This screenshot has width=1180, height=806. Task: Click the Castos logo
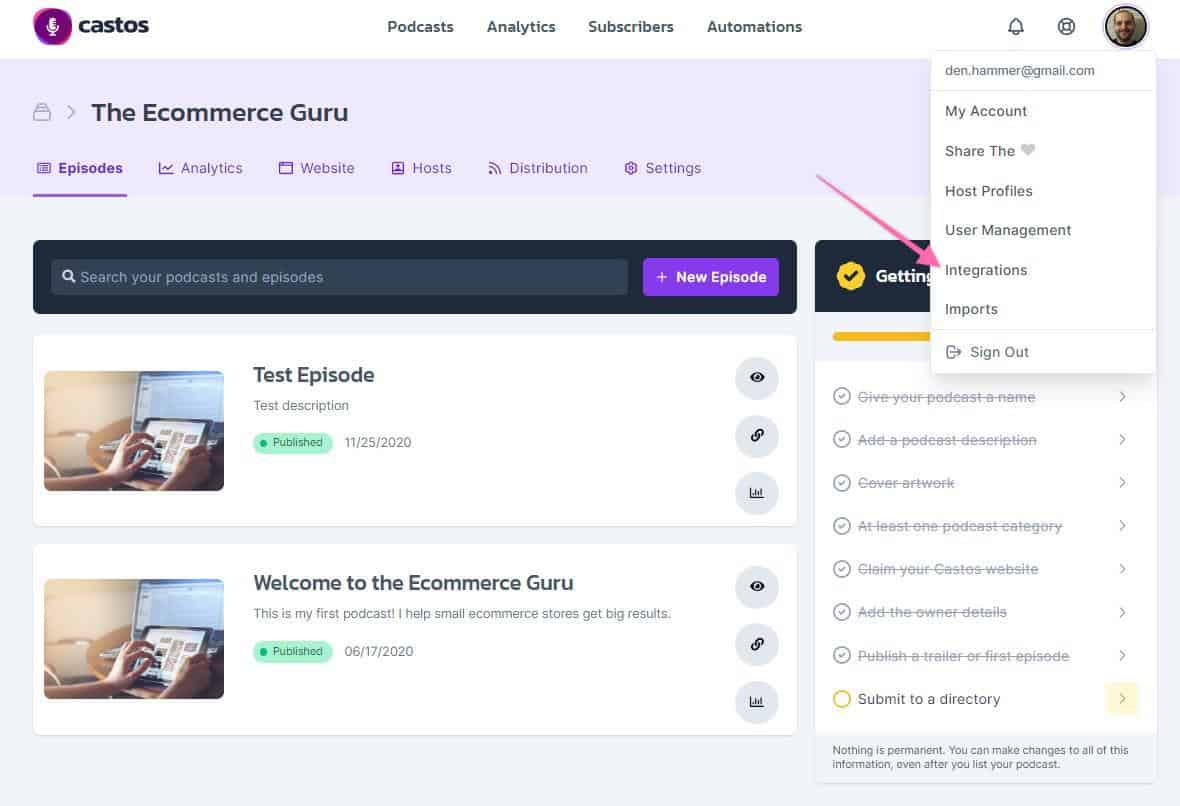pyautogui.click(x=91, y=26)
